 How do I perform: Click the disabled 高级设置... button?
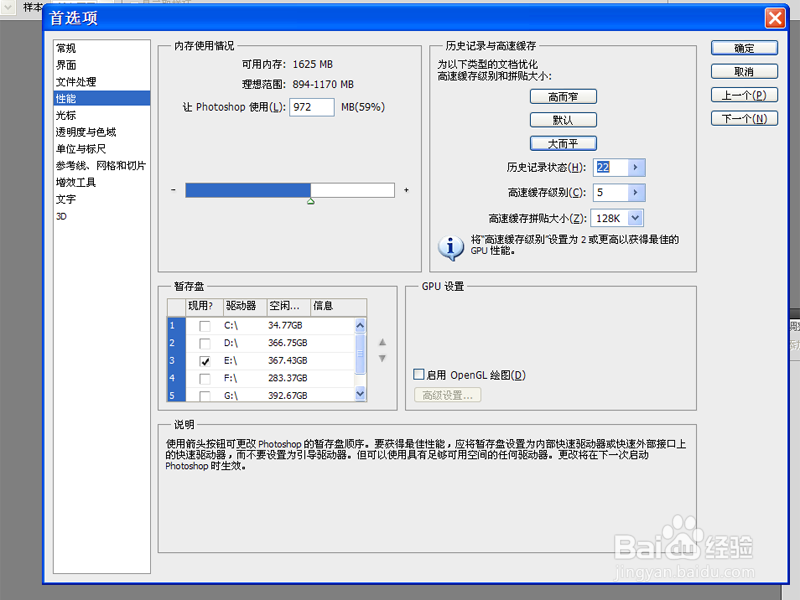pyautogui.click(x=447, y=395)
